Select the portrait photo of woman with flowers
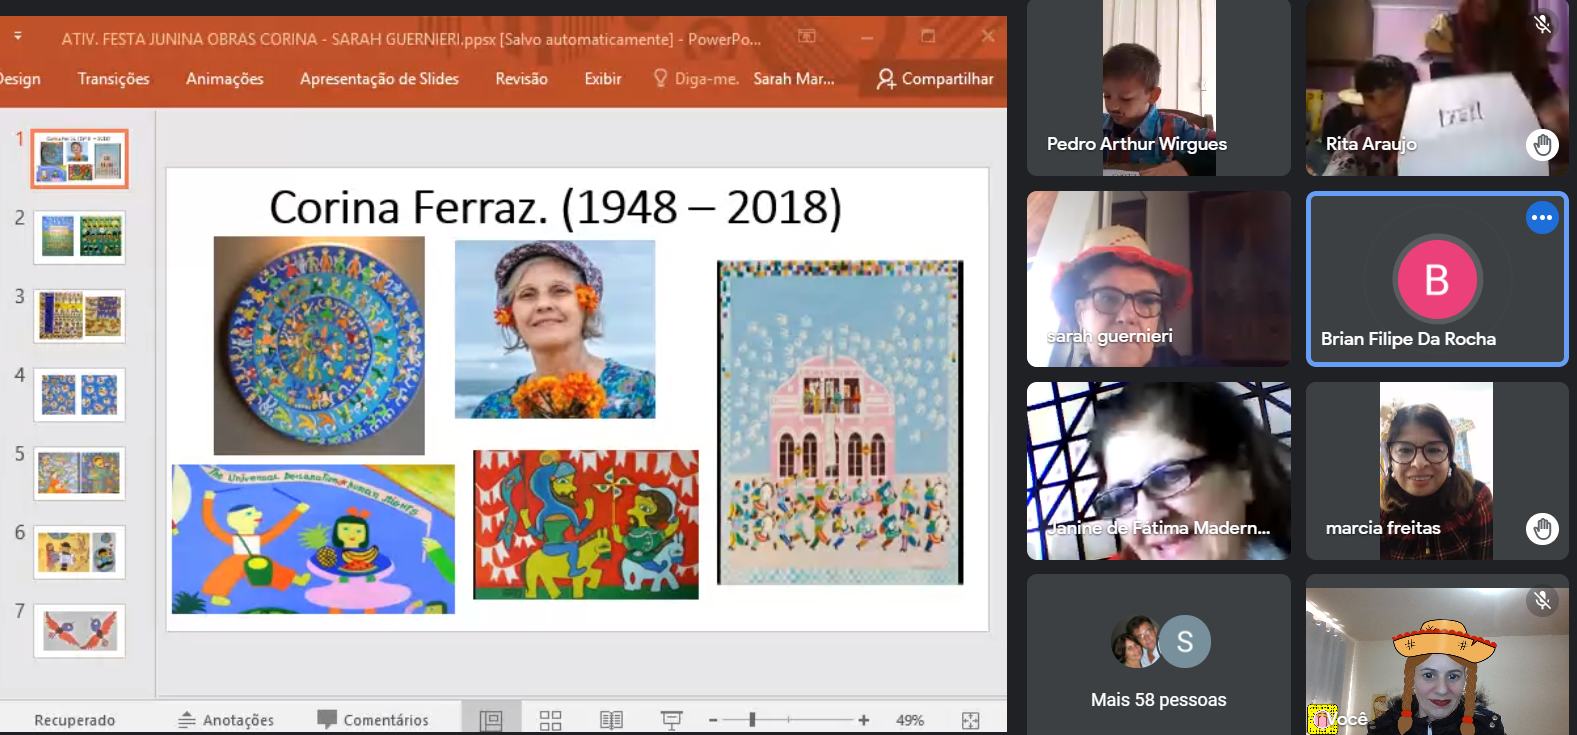Screen dimensions: 1577x735 [x=555, y=329]
